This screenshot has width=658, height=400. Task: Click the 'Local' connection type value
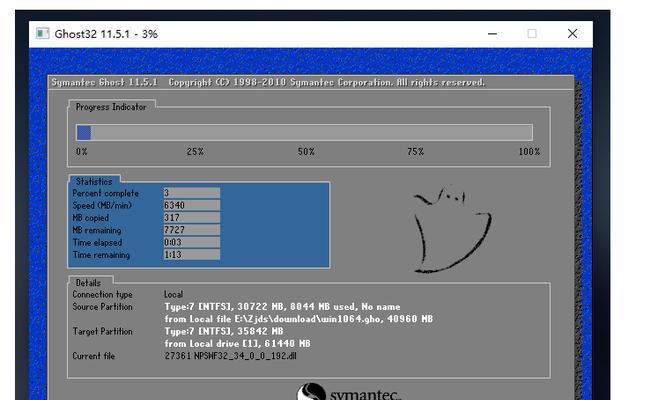pos(173,295)
